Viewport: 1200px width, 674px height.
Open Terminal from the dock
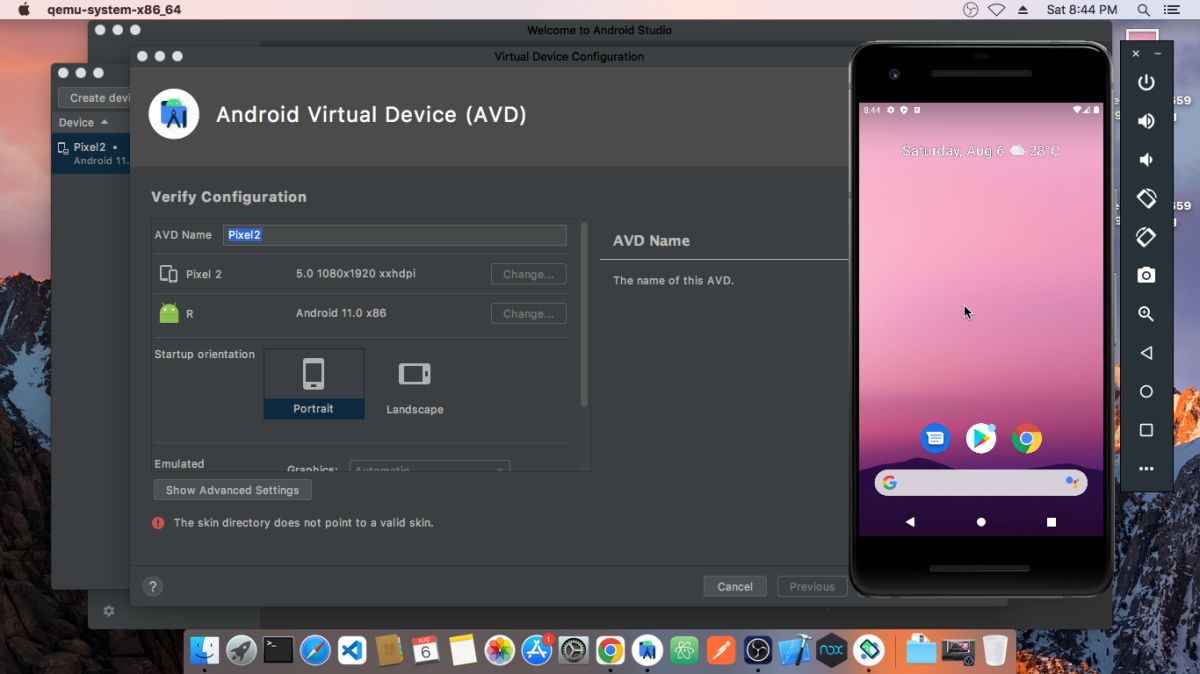(278, 650)
